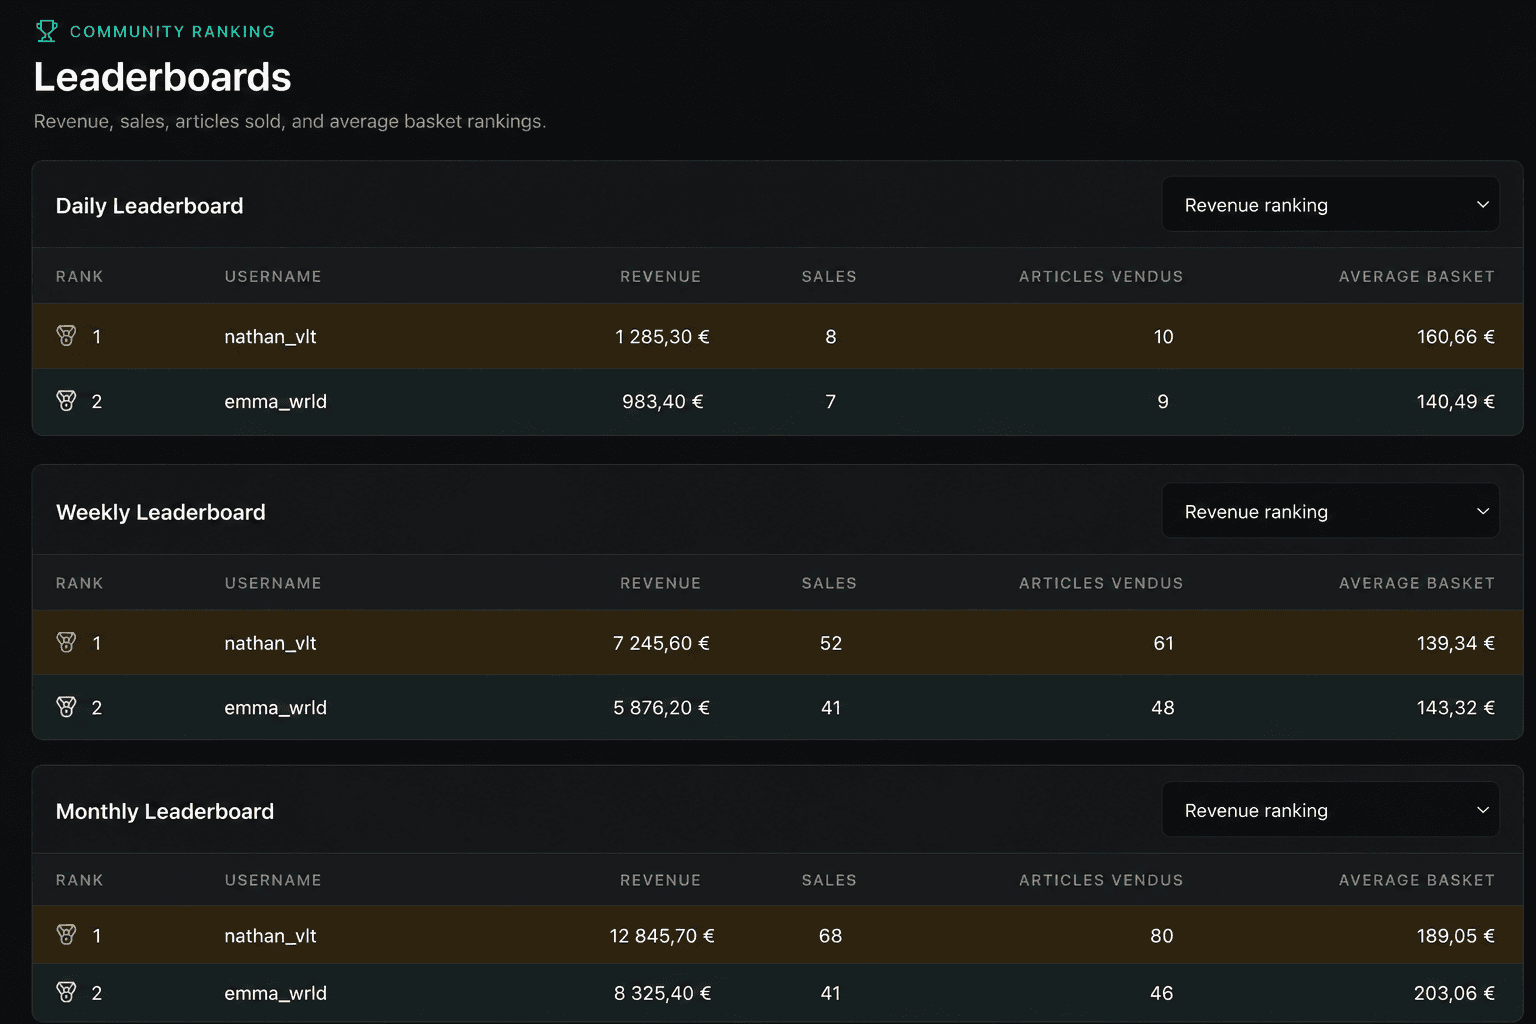Click the Sales column header in Daily Leaderboard
Image resolution: width=1536 pixels, height=1024 pixels.
coord(829,276)
